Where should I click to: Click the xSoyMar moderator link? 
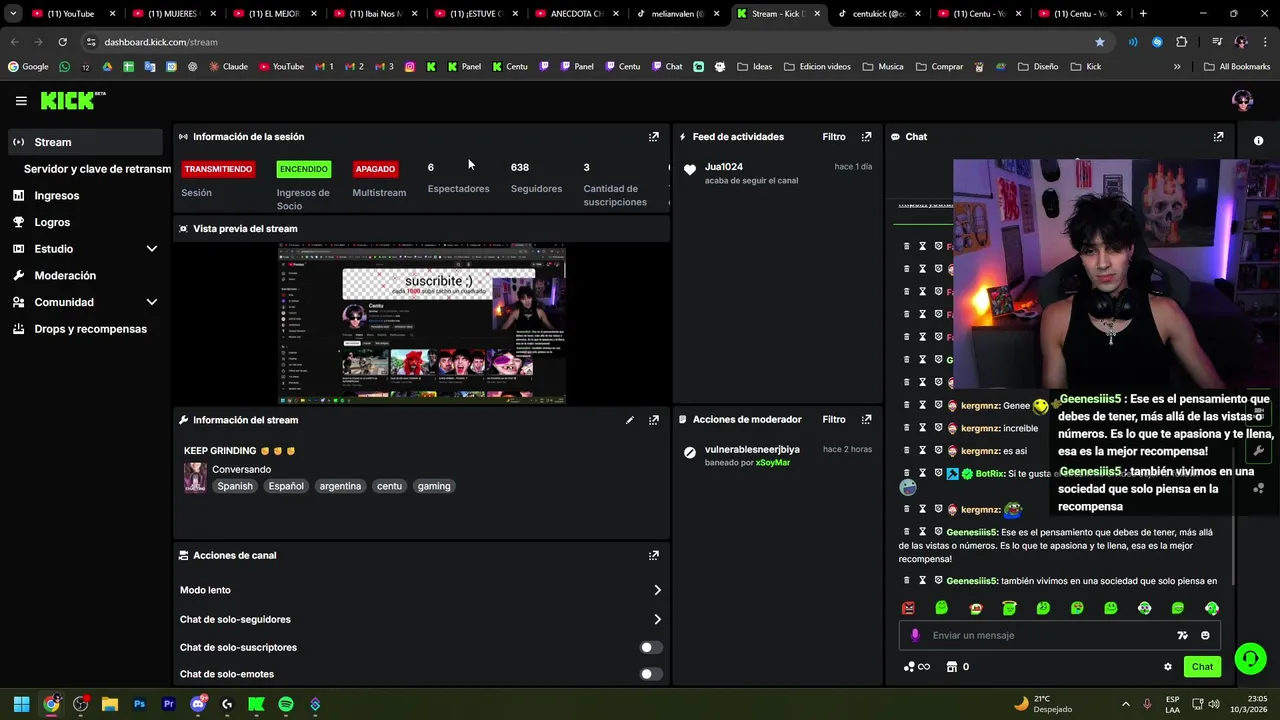pyautogui.click(x=773, y=463)
